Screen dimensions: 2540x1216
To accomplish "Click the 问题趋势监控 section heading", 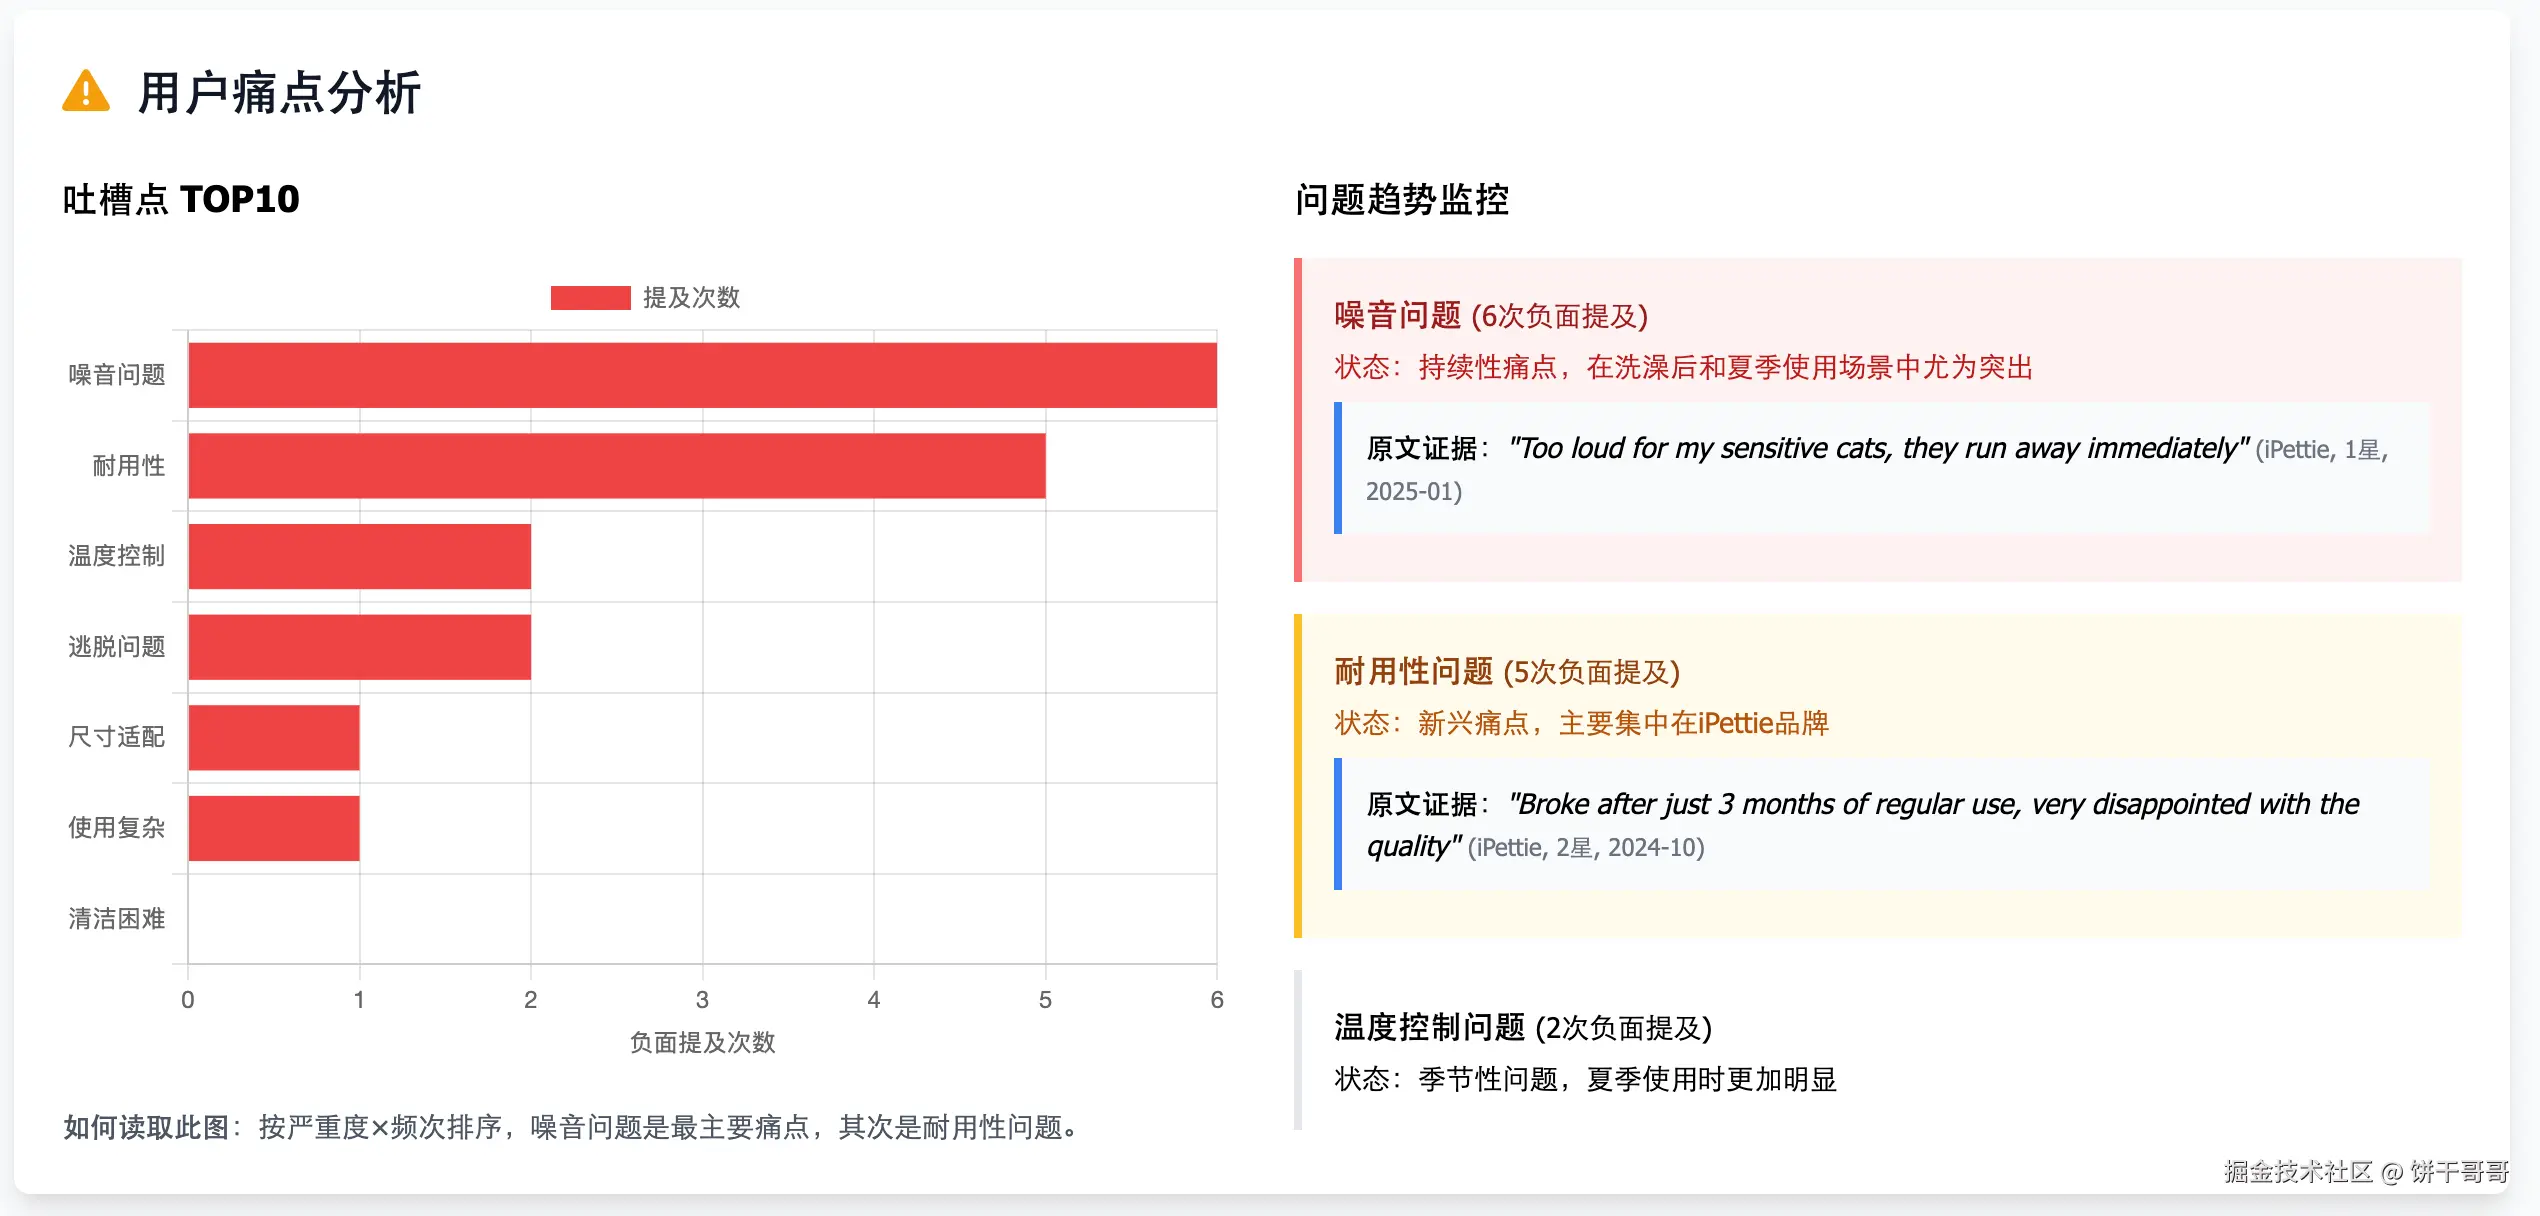I will tap(1401, 199).
